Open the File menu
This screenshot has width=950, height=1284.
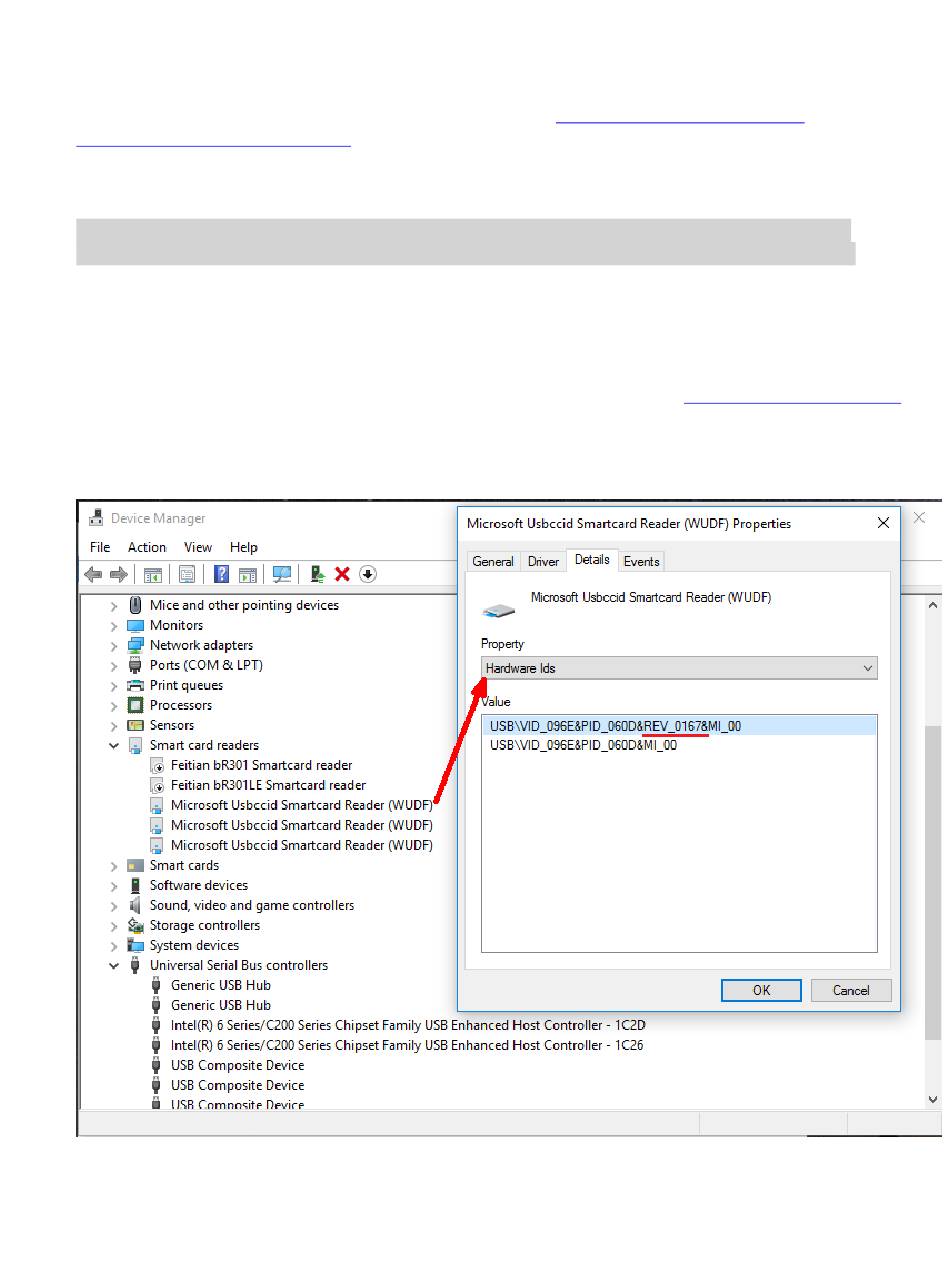click(100, 547)
